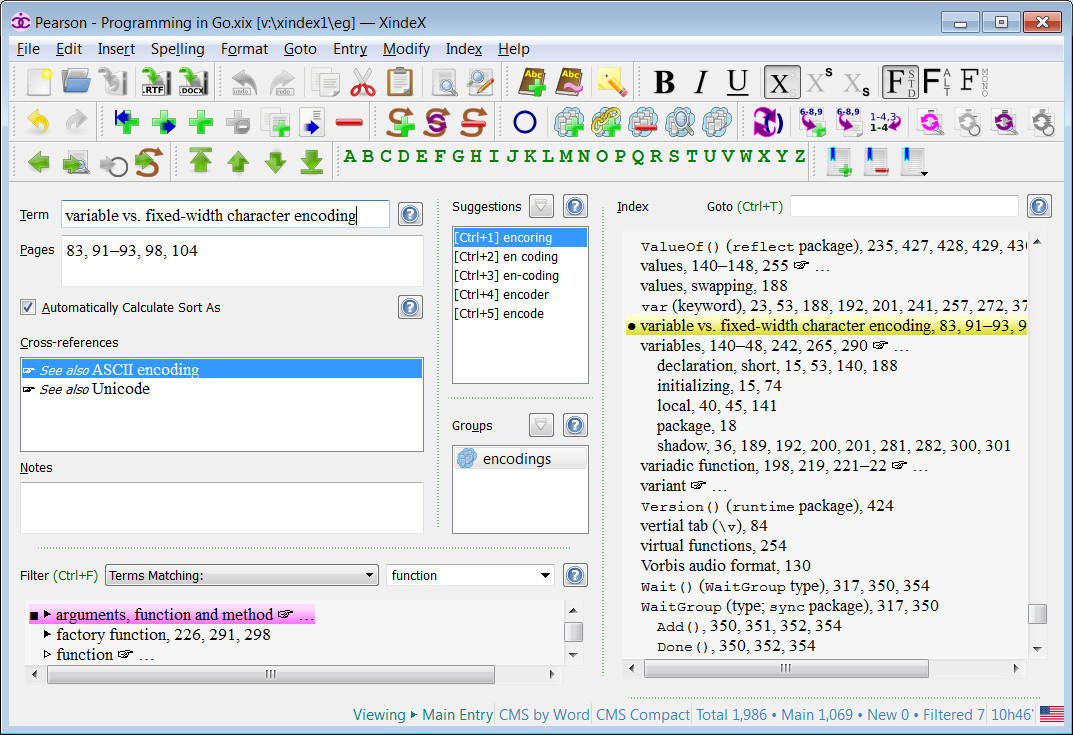Toggle underline formatting
This screenshot has width=1073, height=735.
737,83
